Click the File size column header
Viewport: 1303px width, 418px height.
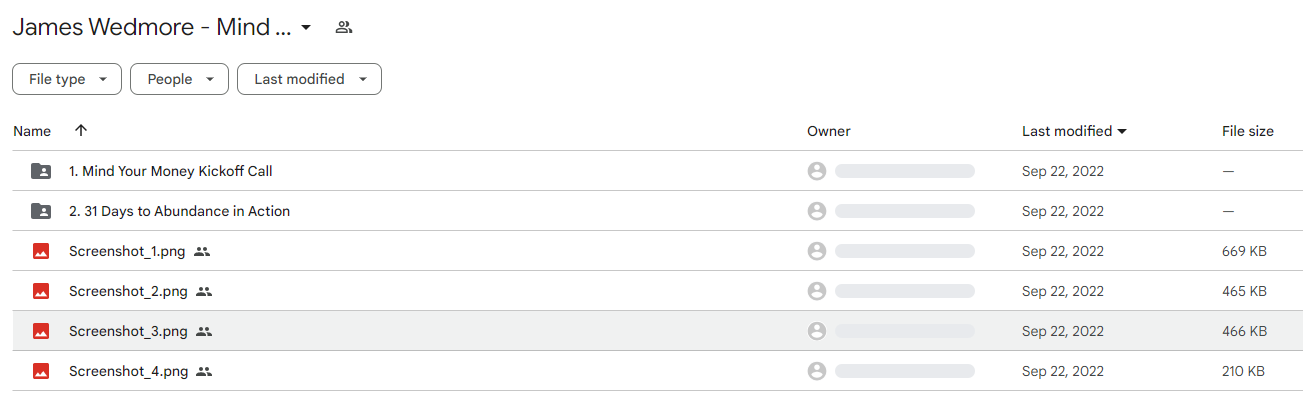pos(1248,131)
